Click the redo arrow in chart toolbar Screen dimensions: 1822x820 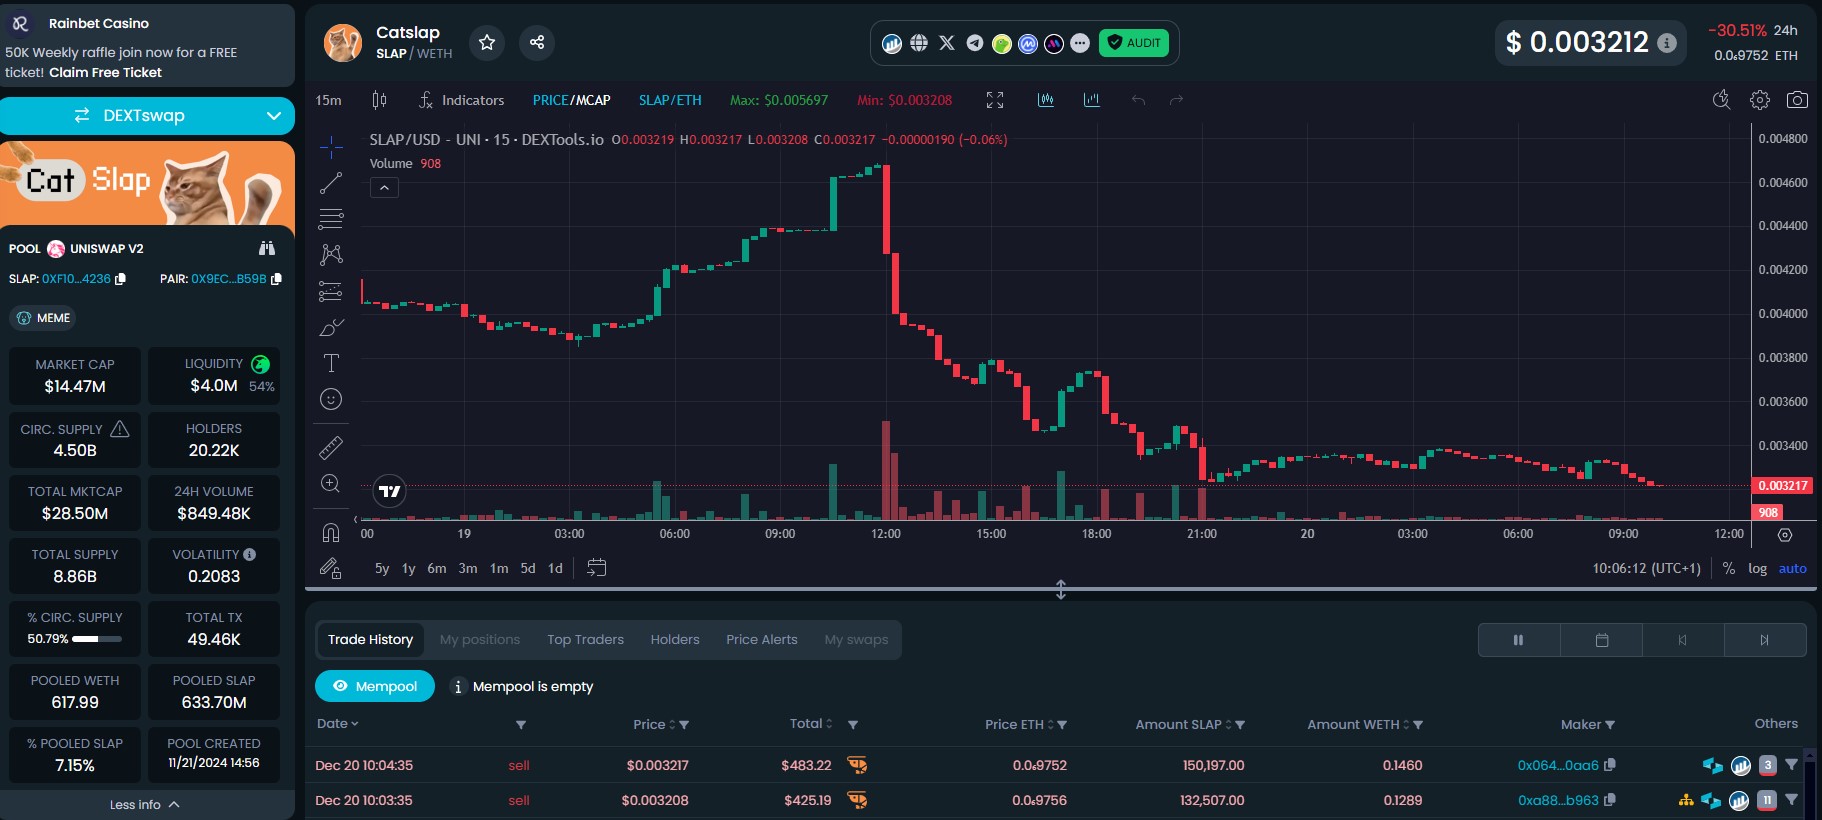pyautogui.click(x=1177, y=100)
